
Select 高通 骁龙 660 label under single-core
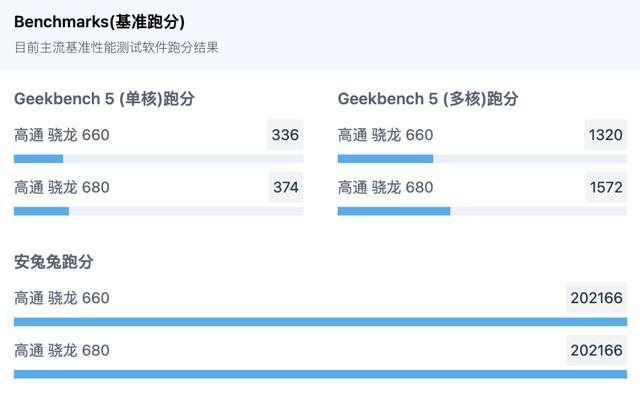(x=62, y=135)
